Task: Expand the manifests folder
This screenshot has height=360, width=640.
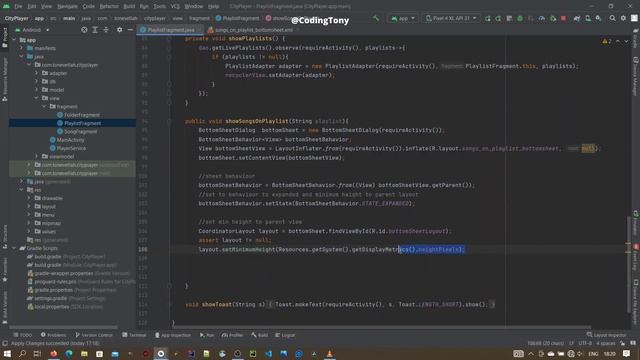Action: tap(22, 48)
